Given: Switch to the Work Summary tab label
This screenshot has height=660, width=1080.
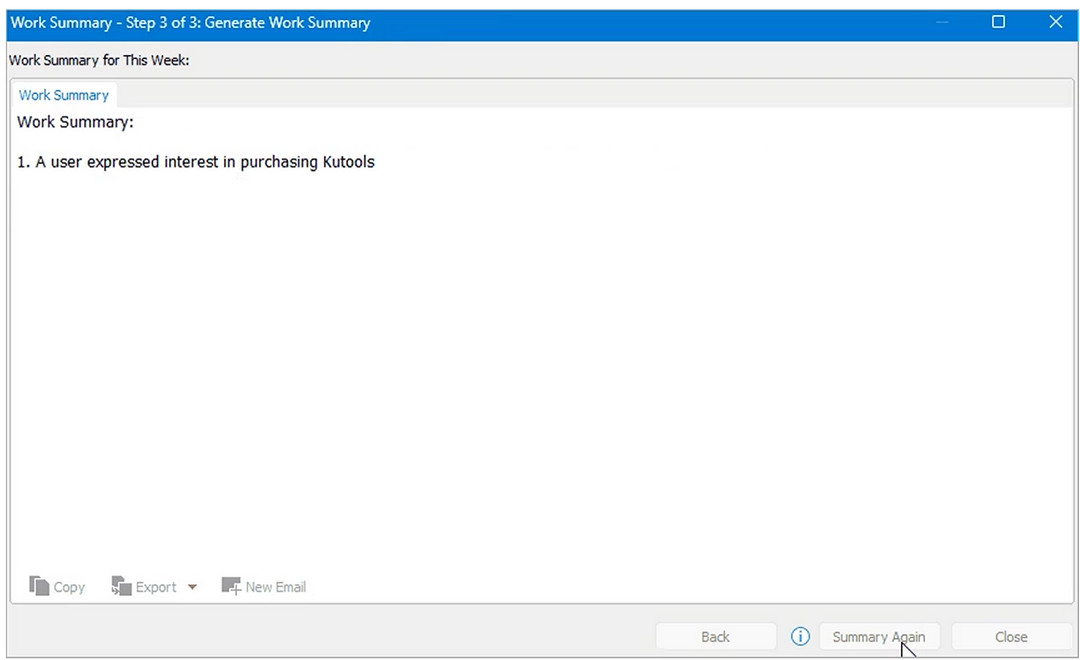Looking at the screenshot, I should [x=63, y=94].
